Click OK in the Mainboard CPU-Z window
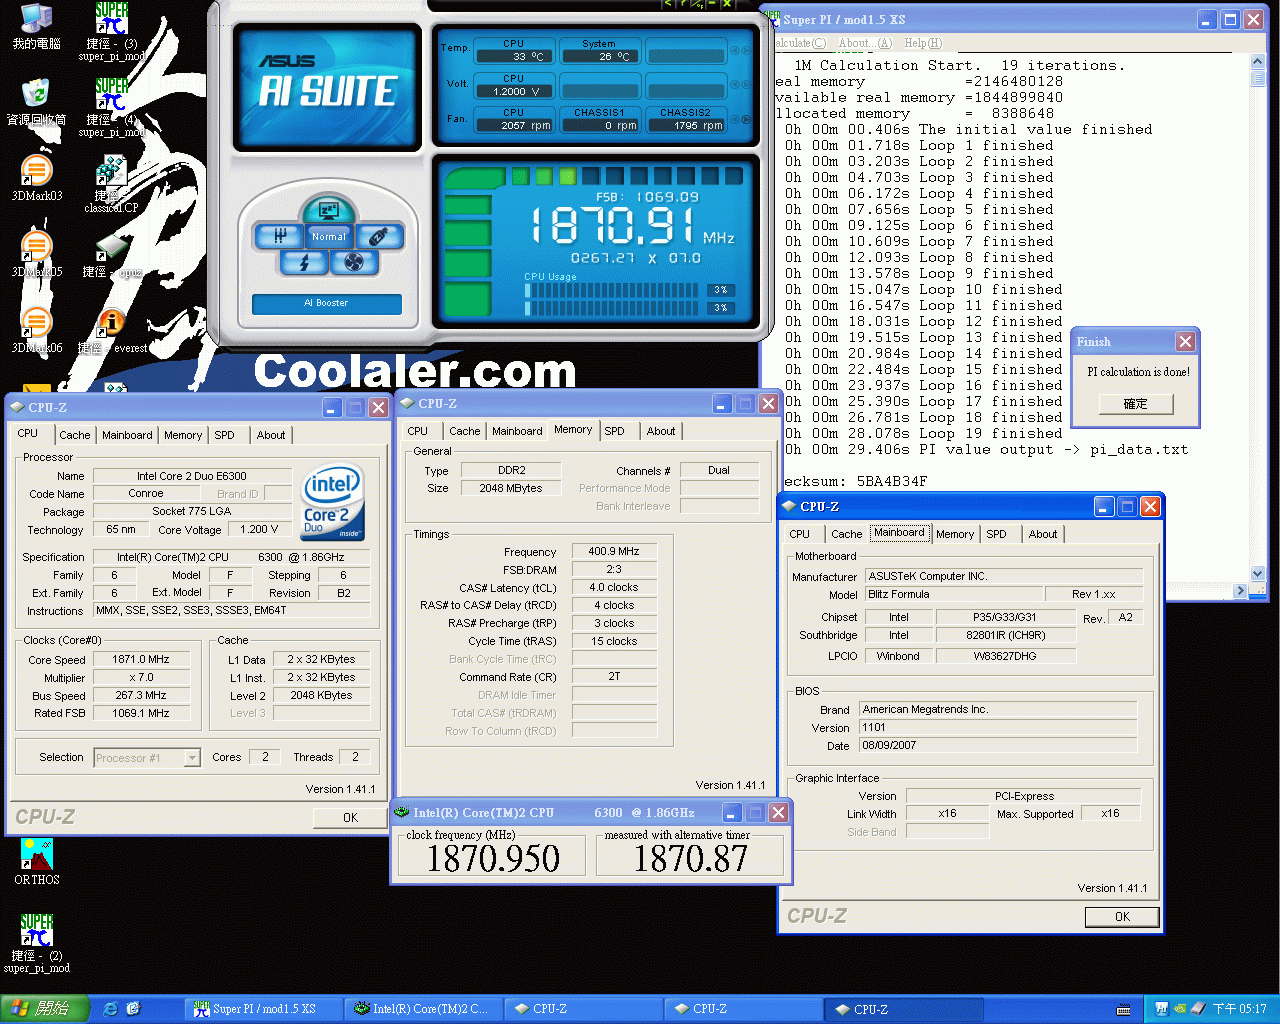 point(1122,917)
